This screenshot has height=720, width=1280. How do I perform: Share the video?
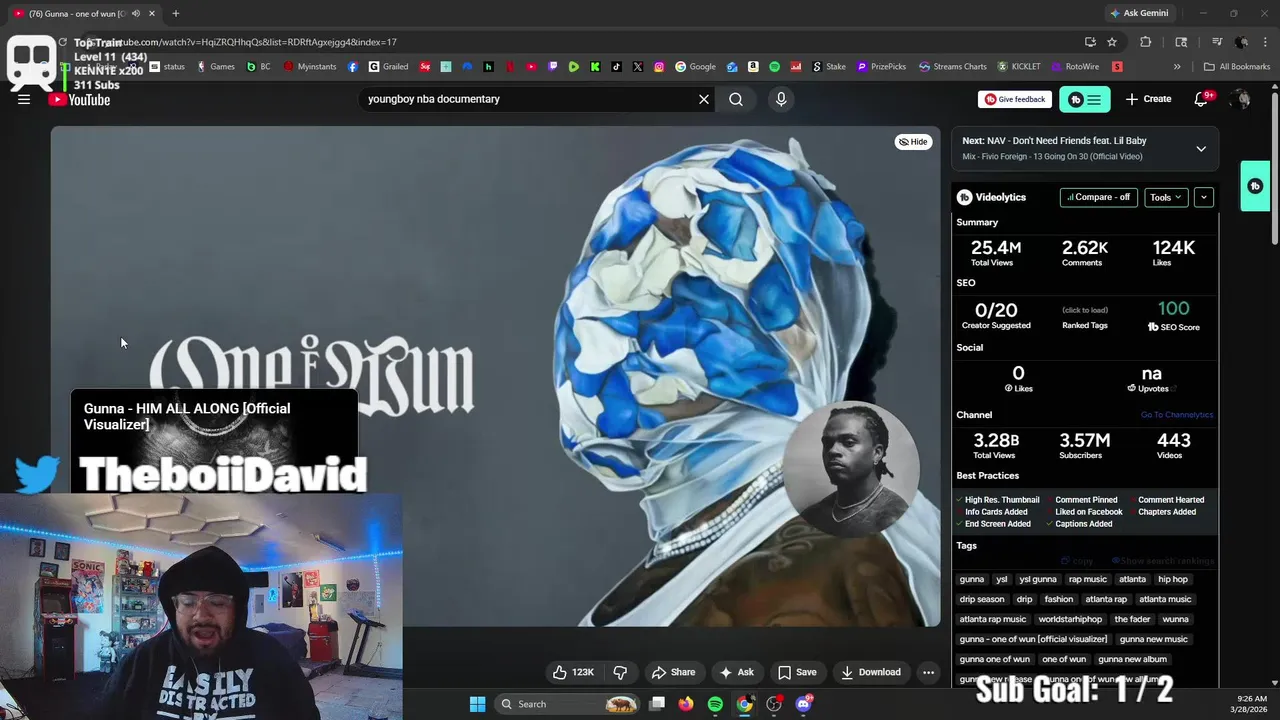(673, 672)
